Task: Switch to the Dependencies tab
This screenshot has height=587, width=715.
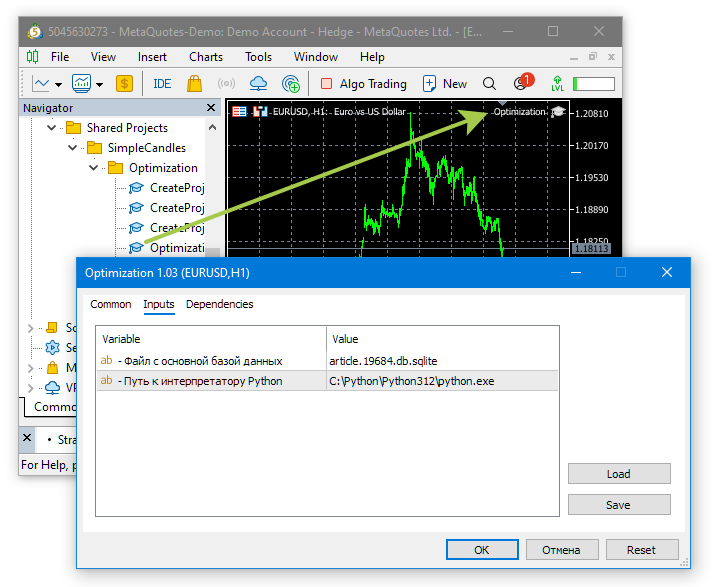Action: [x=219, y=304]
